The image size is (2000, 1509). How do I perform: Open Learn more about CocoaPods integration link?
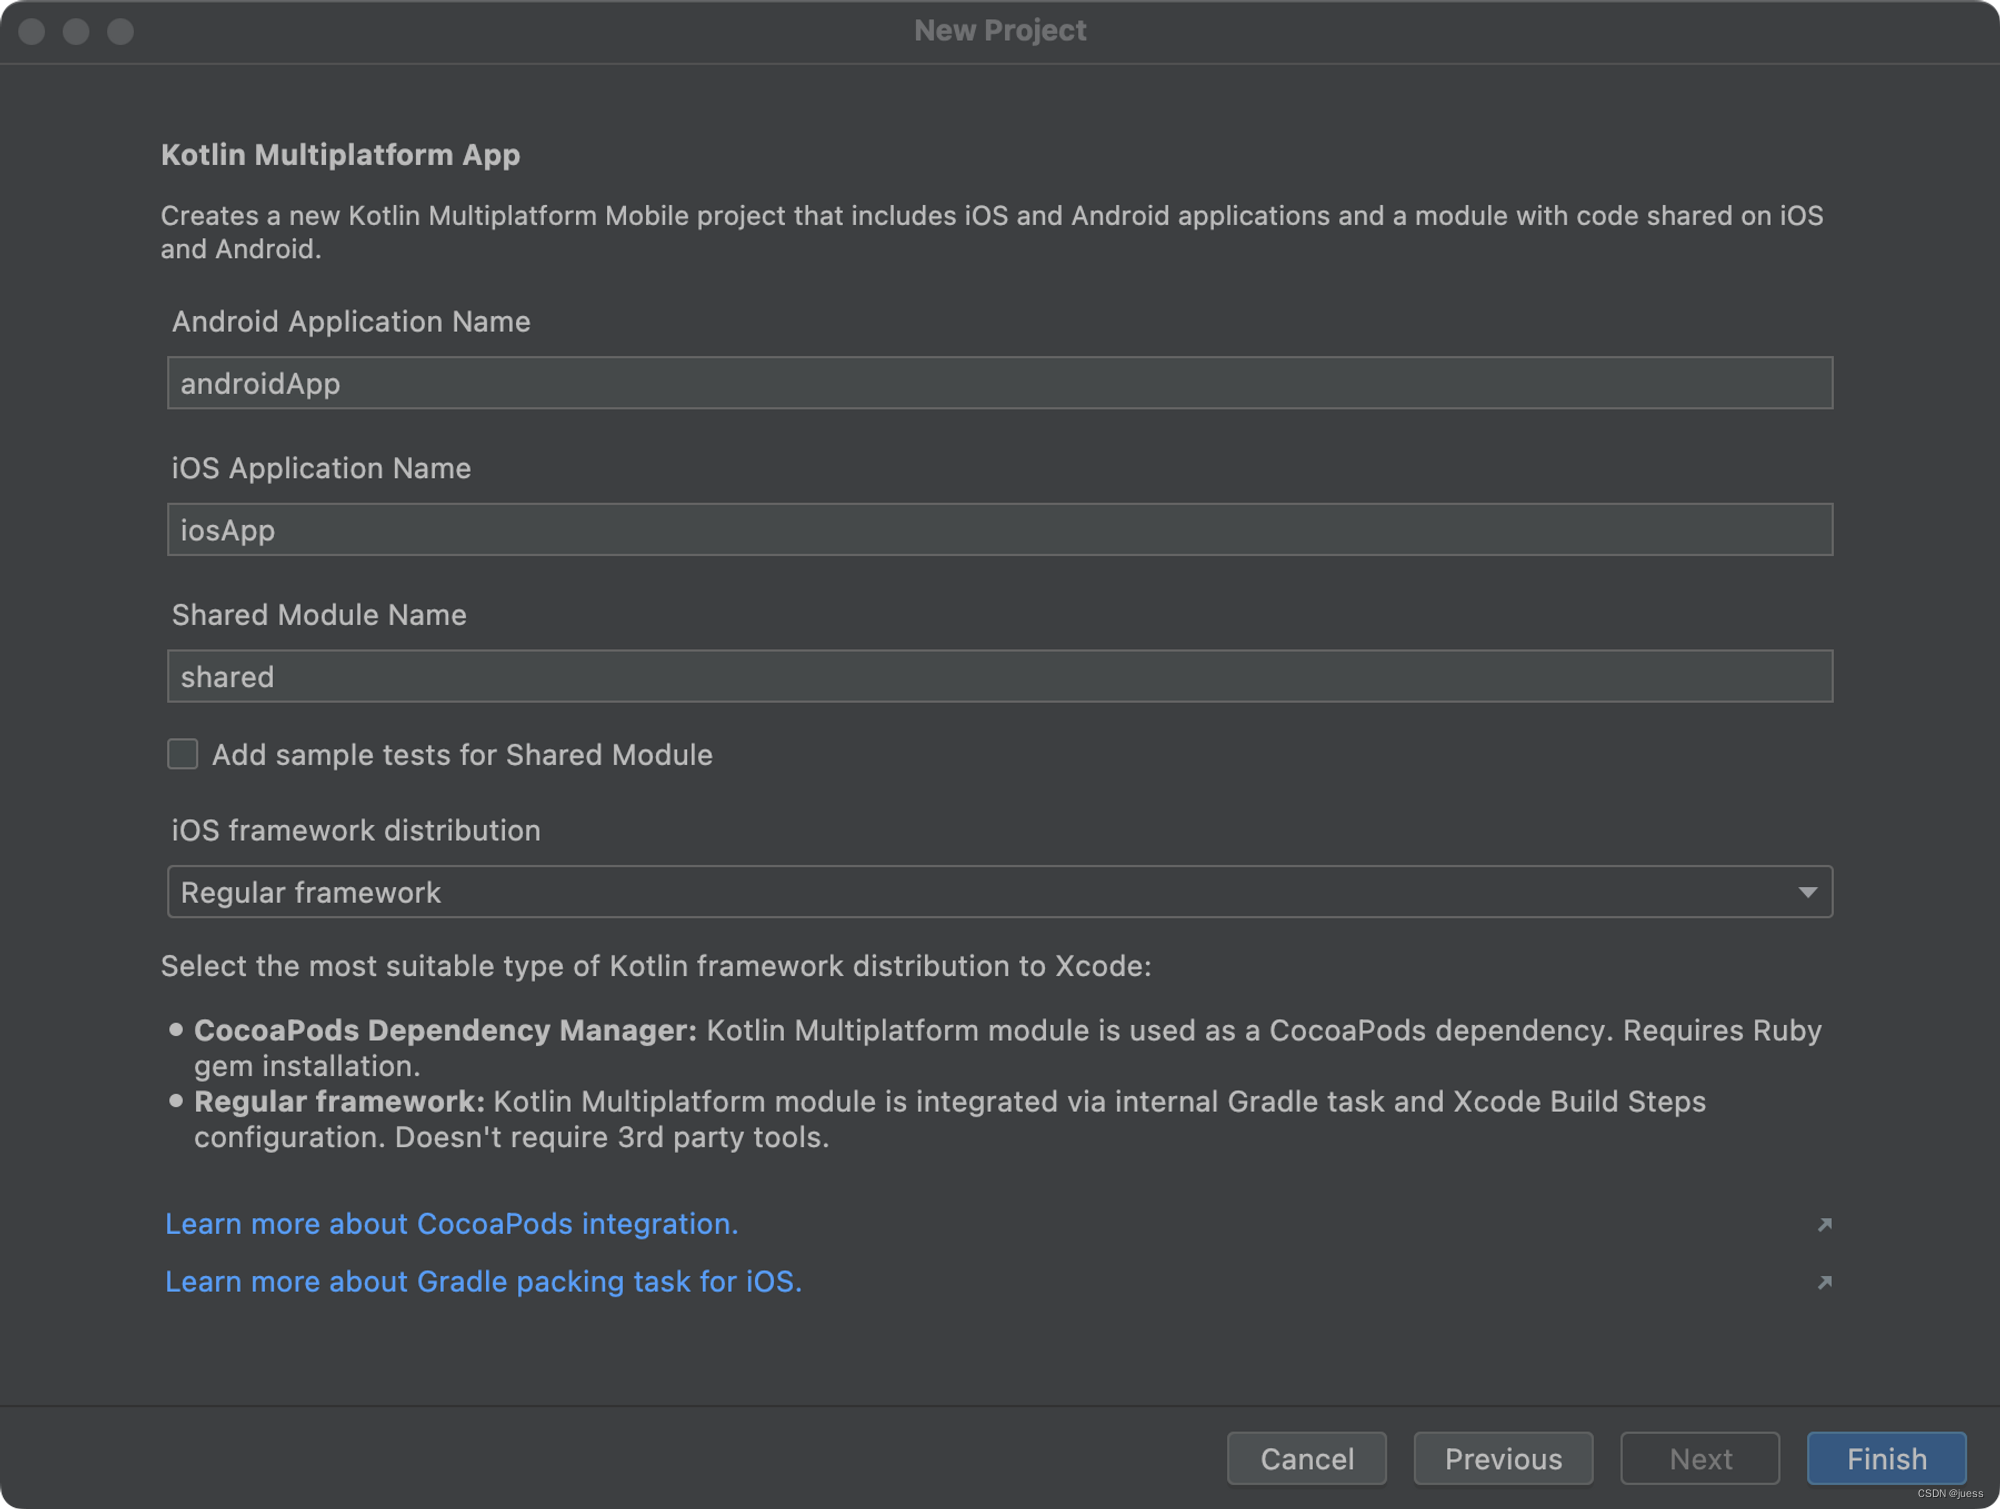[451, 1224]
